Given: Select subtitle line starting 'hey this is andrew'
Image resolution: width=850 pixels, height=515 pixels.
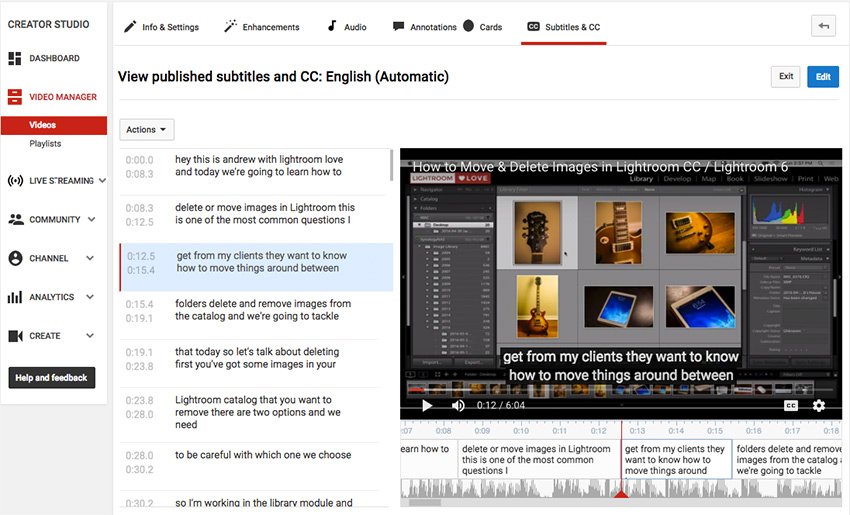Looking at the screenshot, I should (x=258, y=165).
